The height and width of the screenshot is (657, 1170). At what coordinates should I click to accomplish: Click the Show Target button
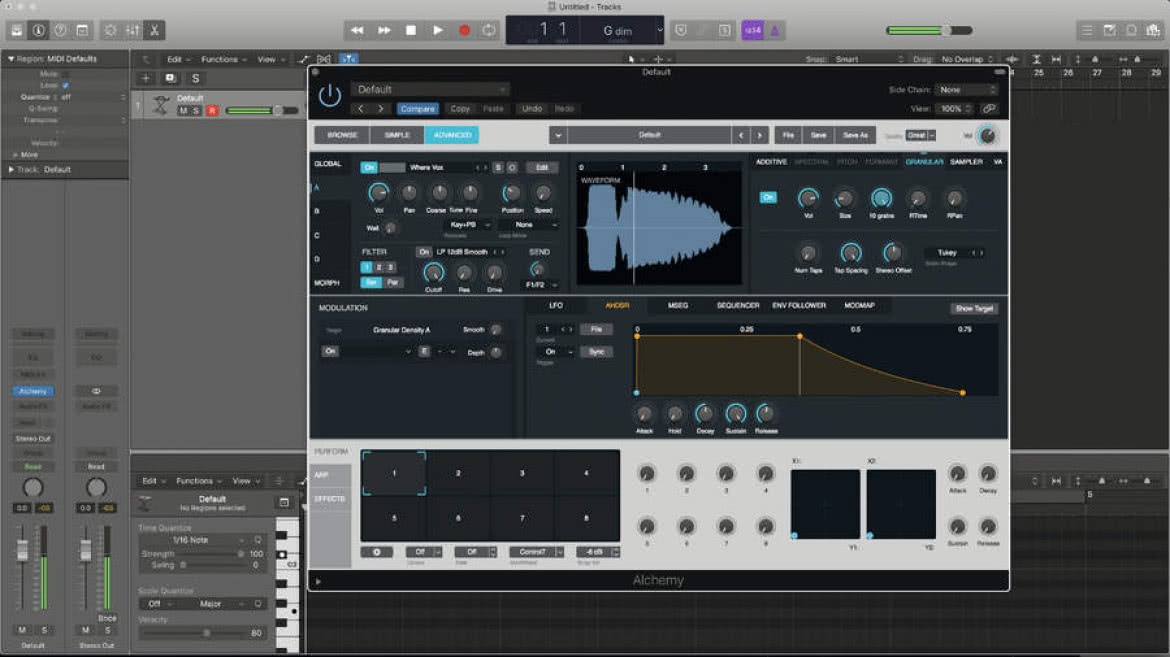tap(975, 308)
